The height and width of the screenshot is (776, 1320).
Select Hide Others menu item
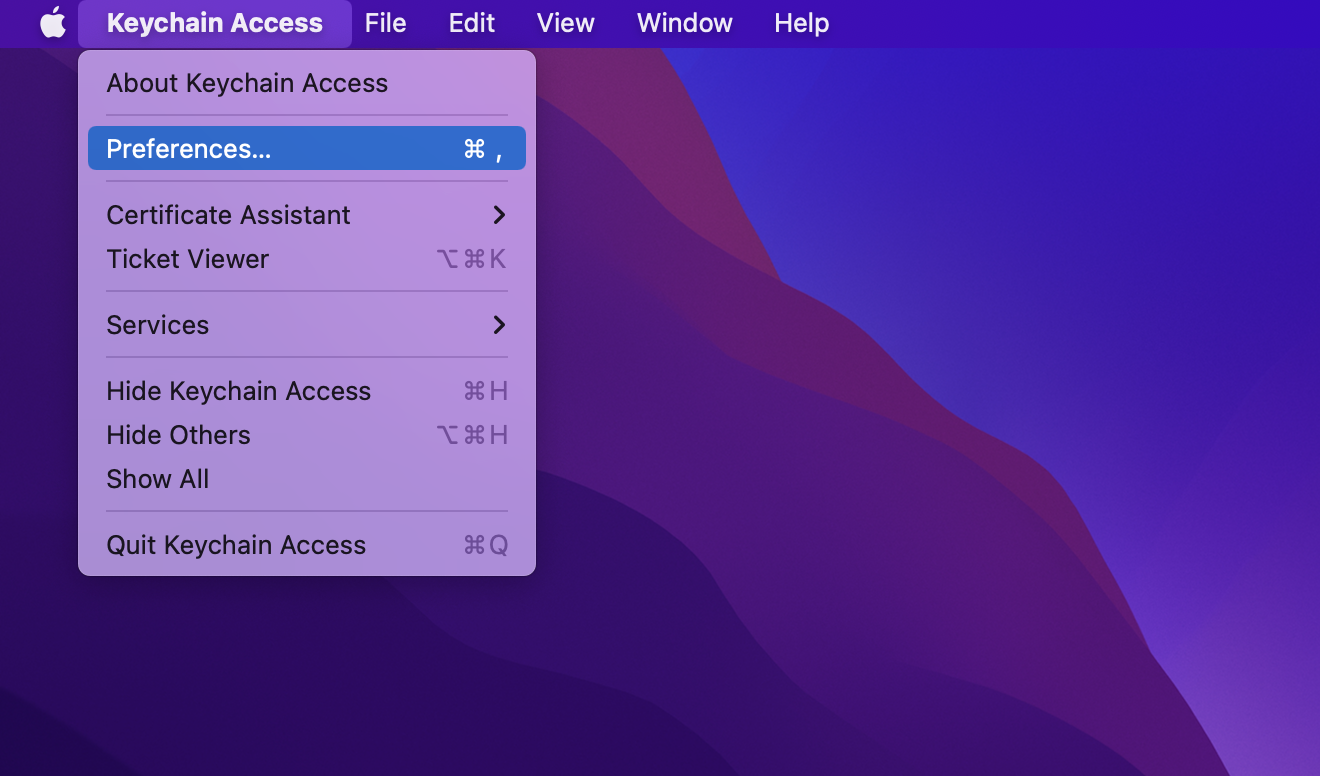(x=307, y=435)
